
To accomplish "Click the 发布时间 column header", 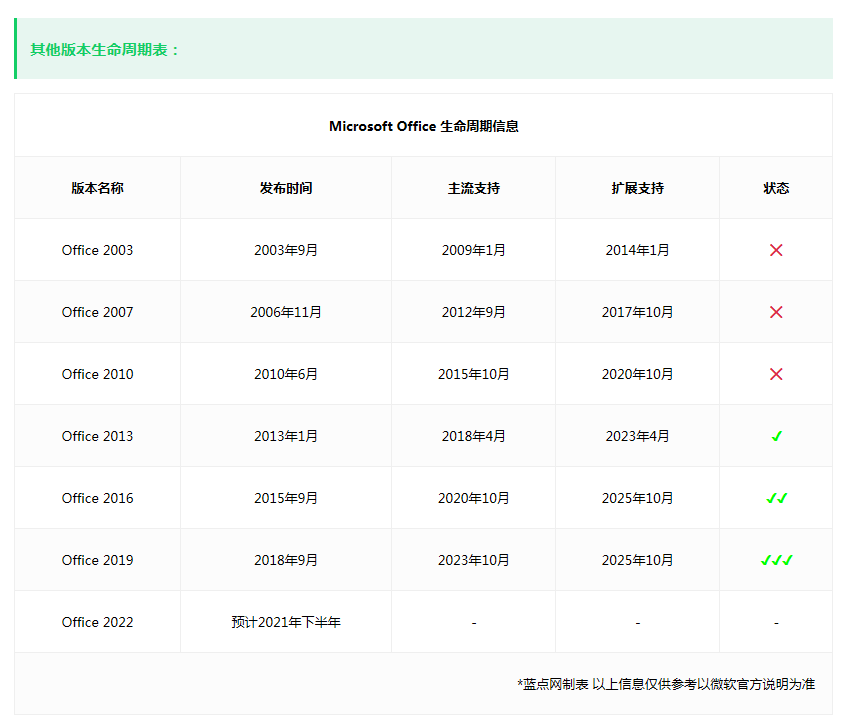I will 286,188.
